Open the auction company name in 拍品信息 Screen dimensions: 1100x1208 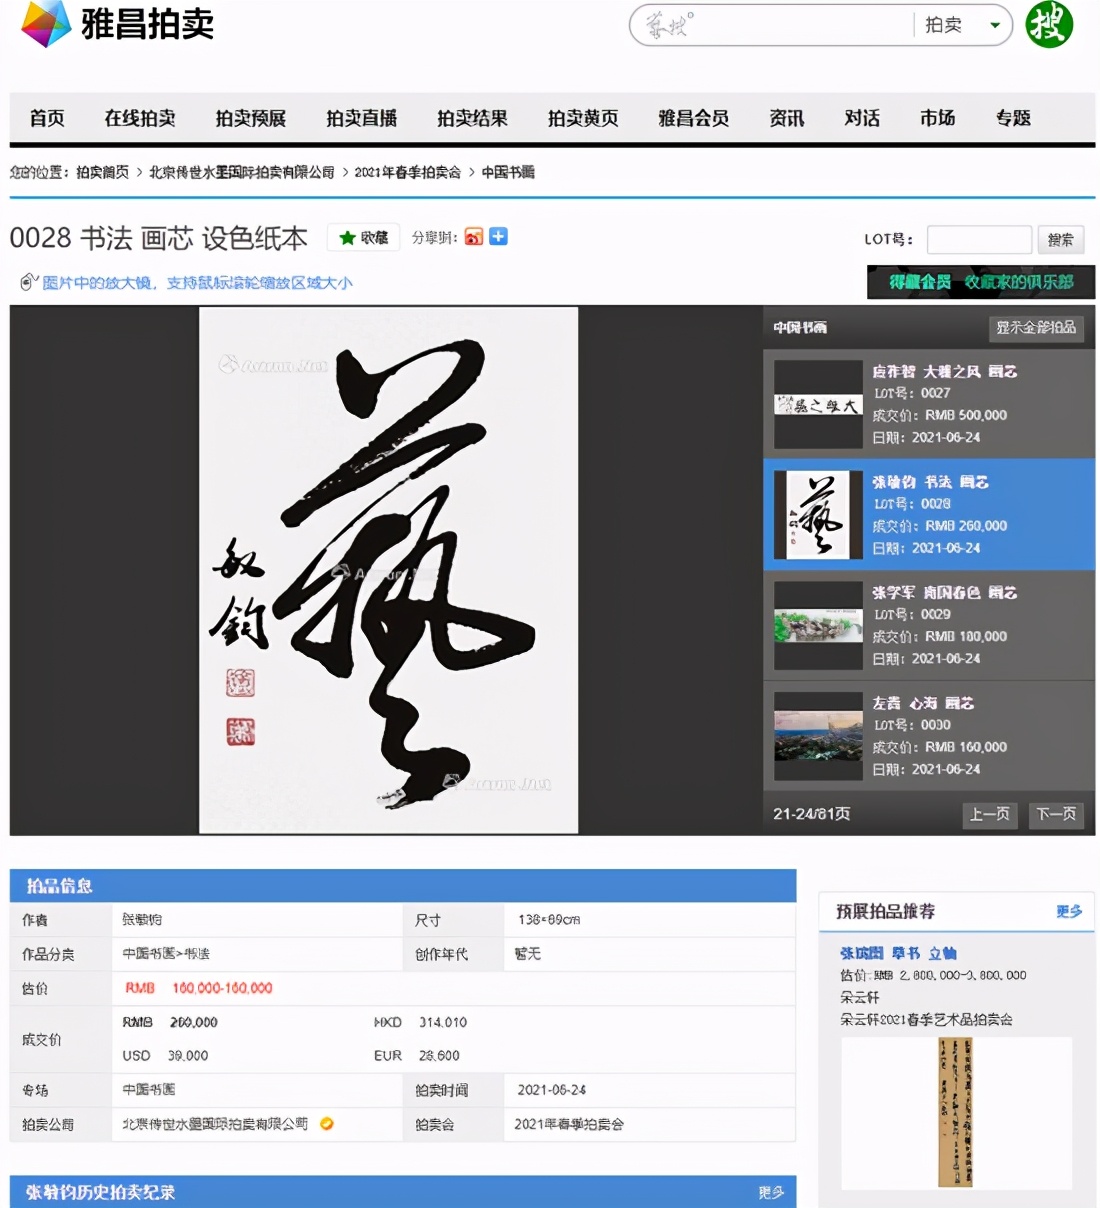215,1124
